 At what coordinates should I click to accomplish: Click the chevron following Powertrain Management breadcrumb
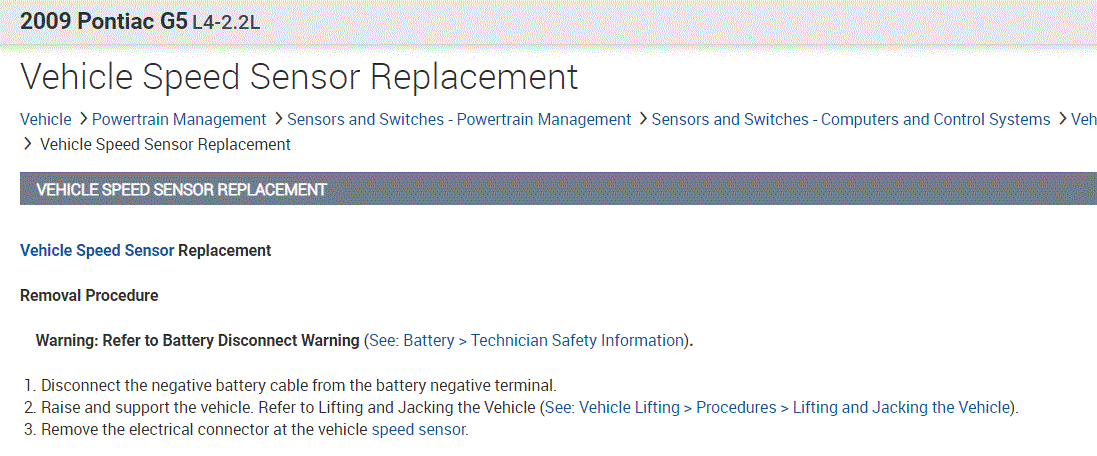click(277, 119)
